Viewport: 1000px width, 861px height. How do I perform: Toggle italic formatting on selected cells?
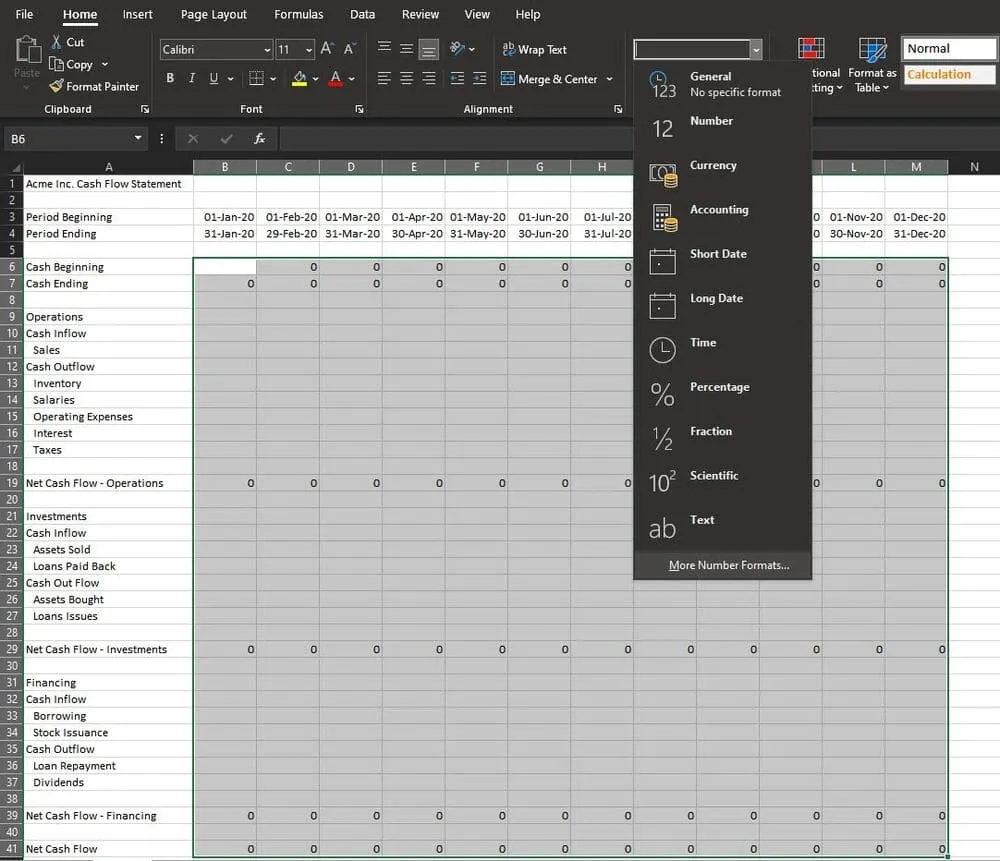192,79
